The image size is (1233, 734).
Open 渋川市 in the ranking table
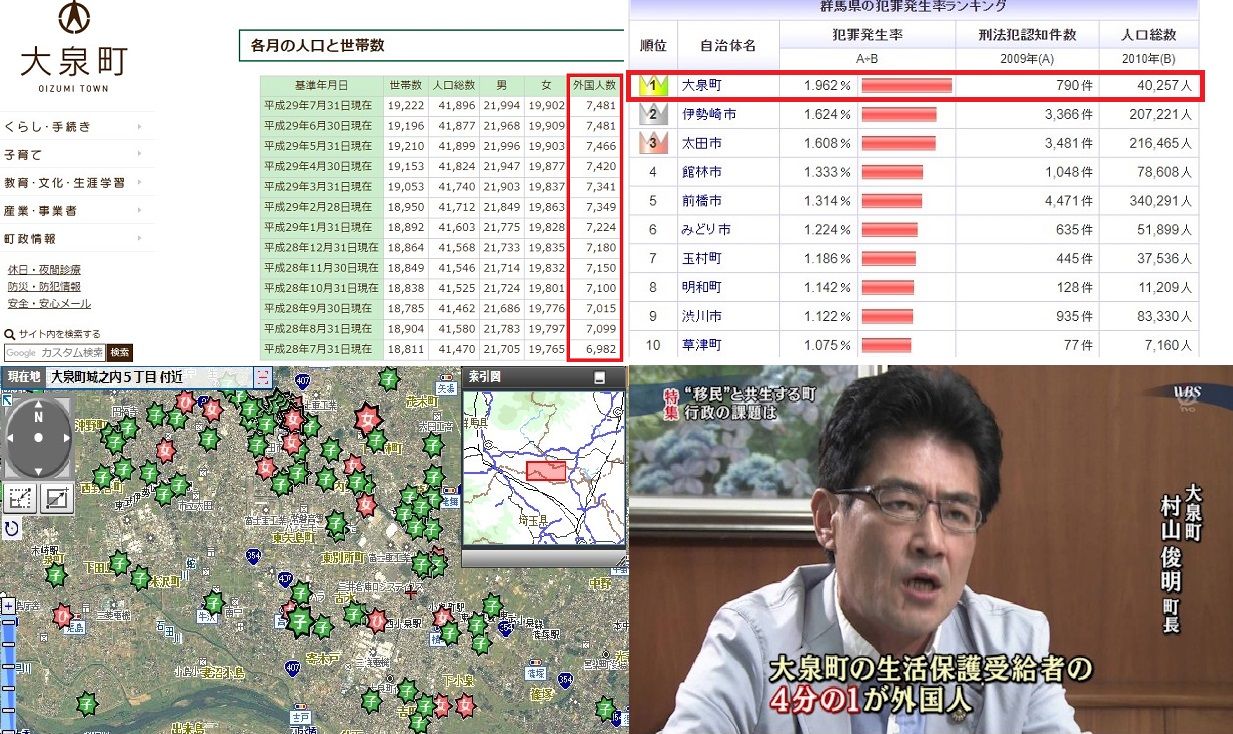(701, 316)
